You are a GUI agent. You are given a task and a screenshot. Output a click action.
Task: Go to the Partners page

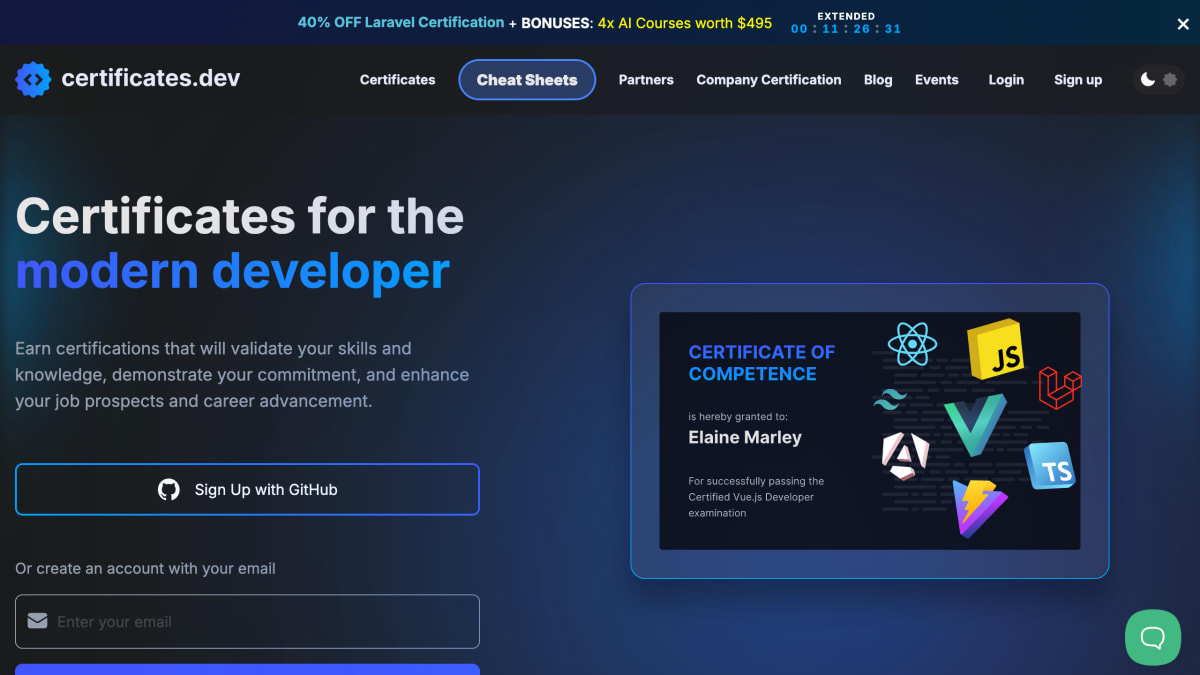646,80
